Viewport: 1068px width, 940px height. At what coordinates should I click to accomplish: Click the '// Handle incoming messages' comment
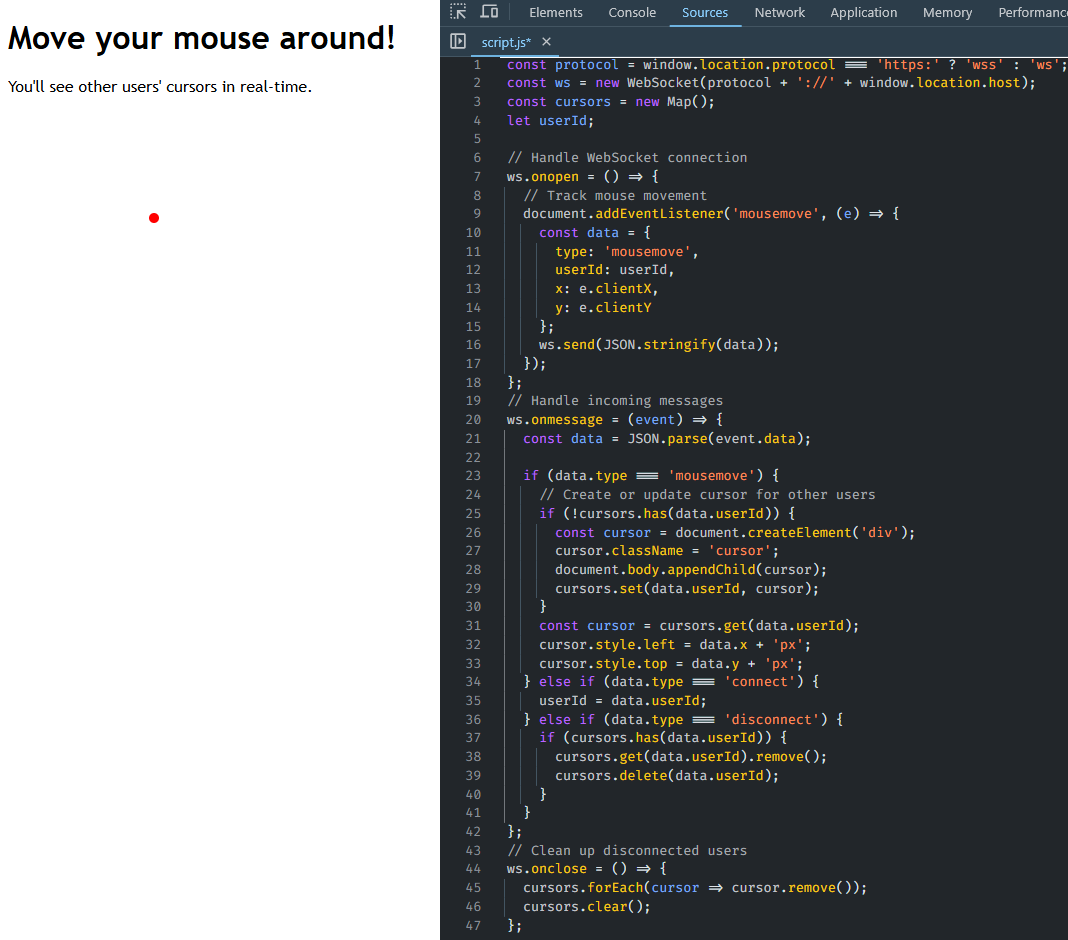pos(615,401)
